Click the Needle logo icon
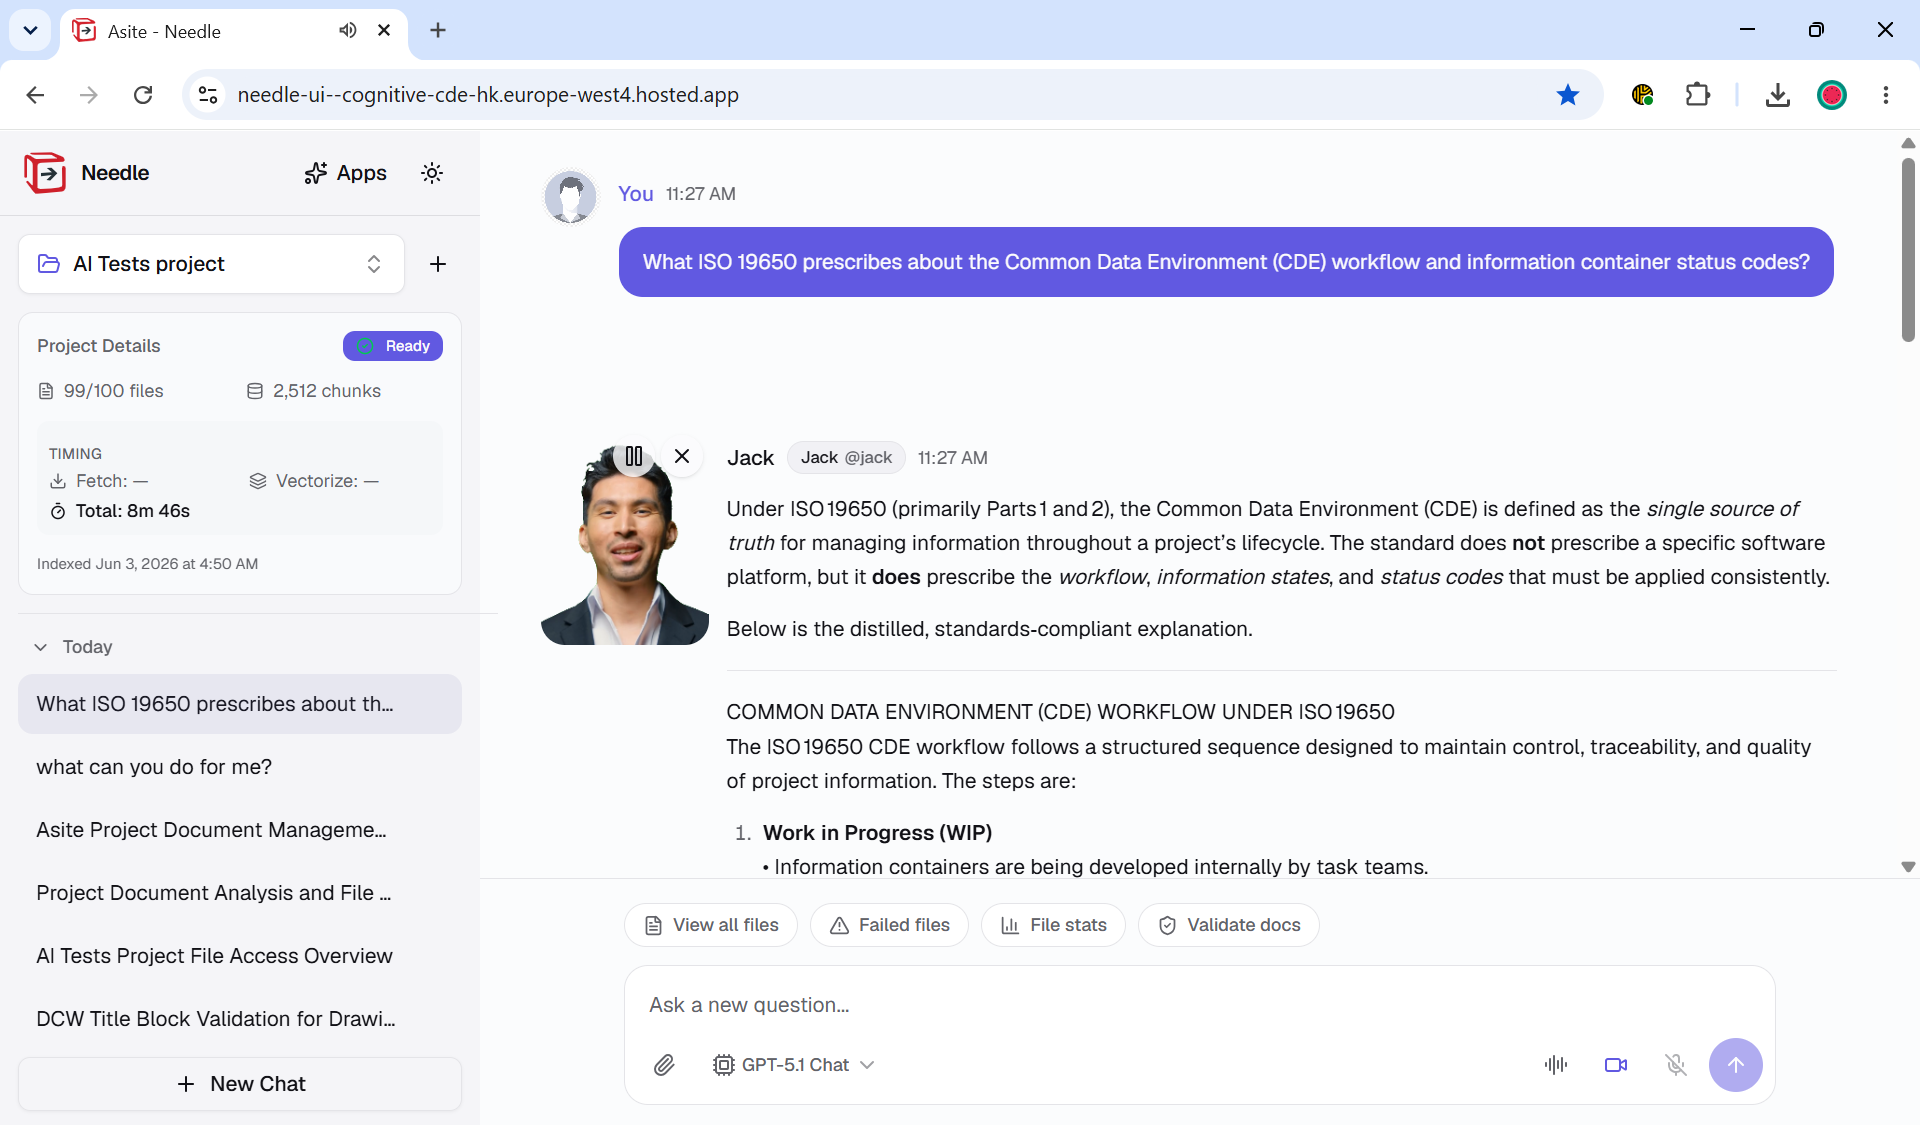The height and width of the screenshot is (1125, 1920). [x=45, y=173]
